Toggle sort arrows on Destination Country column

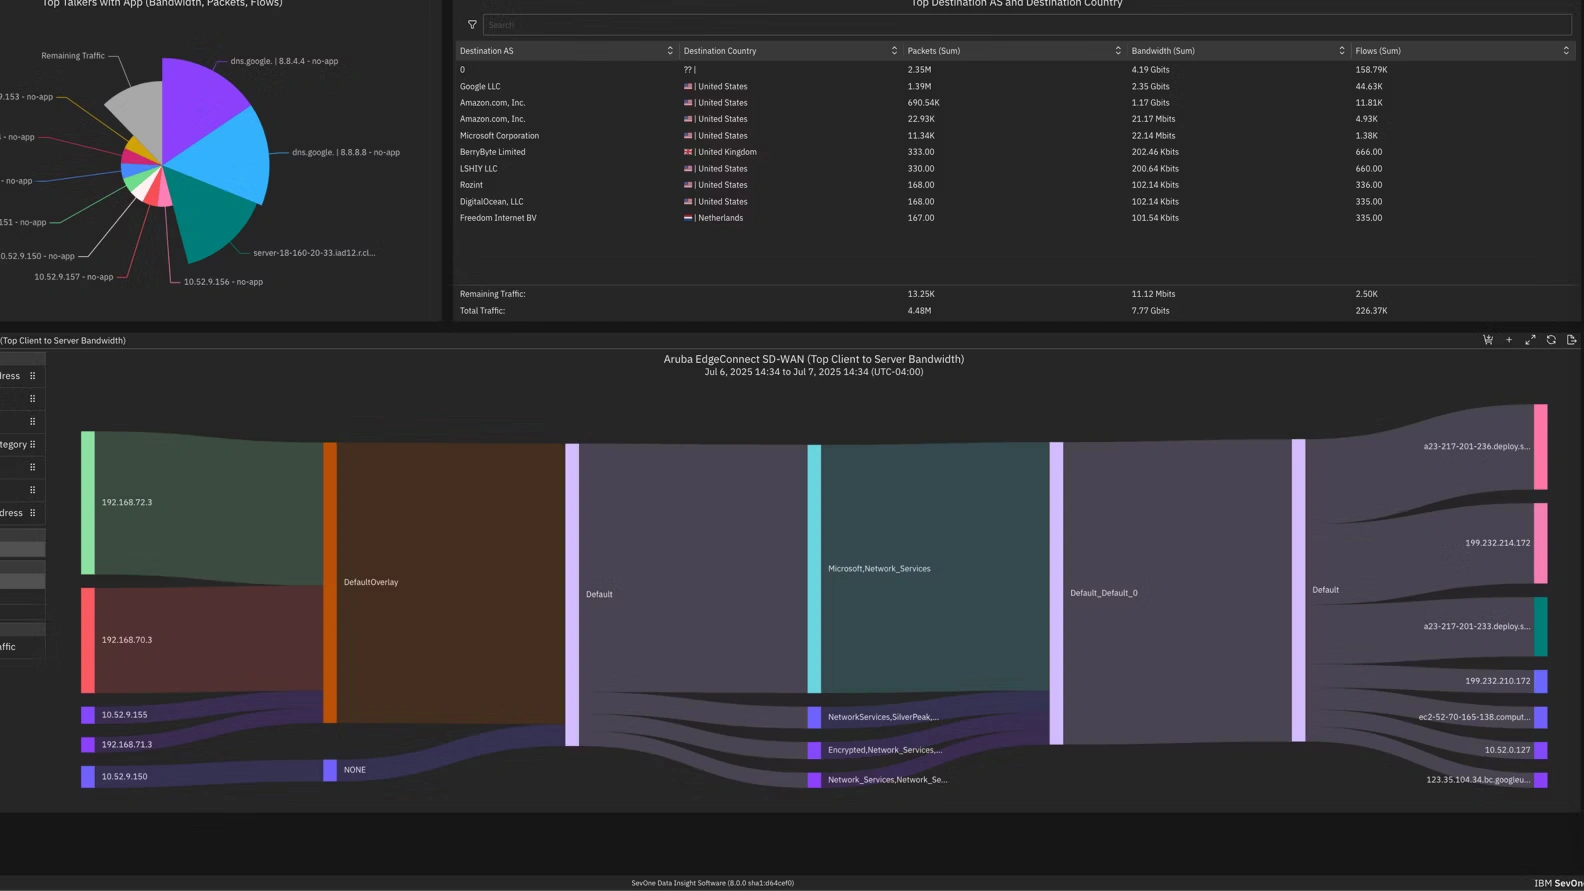point(894,51)
